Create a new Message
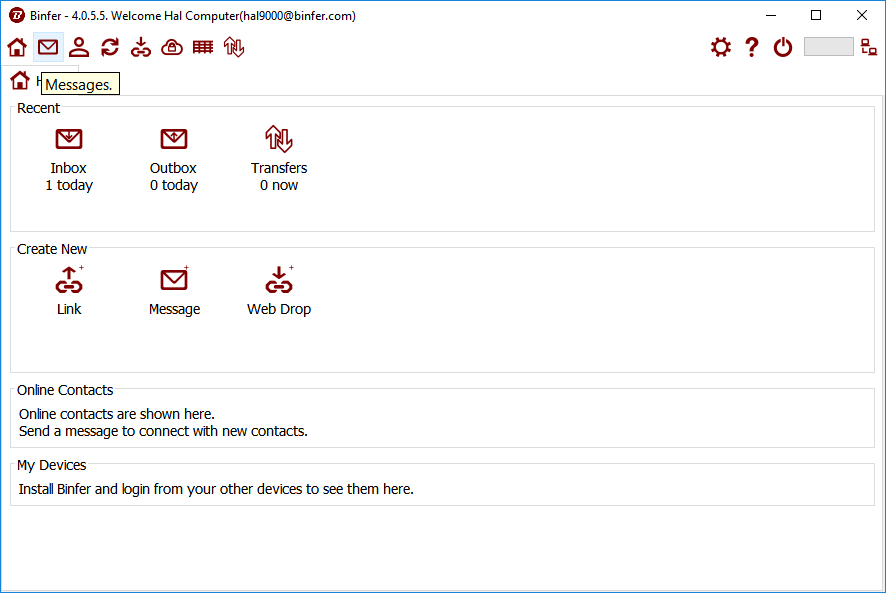Viewport: 886px width, 593px height. click(174, 290)
